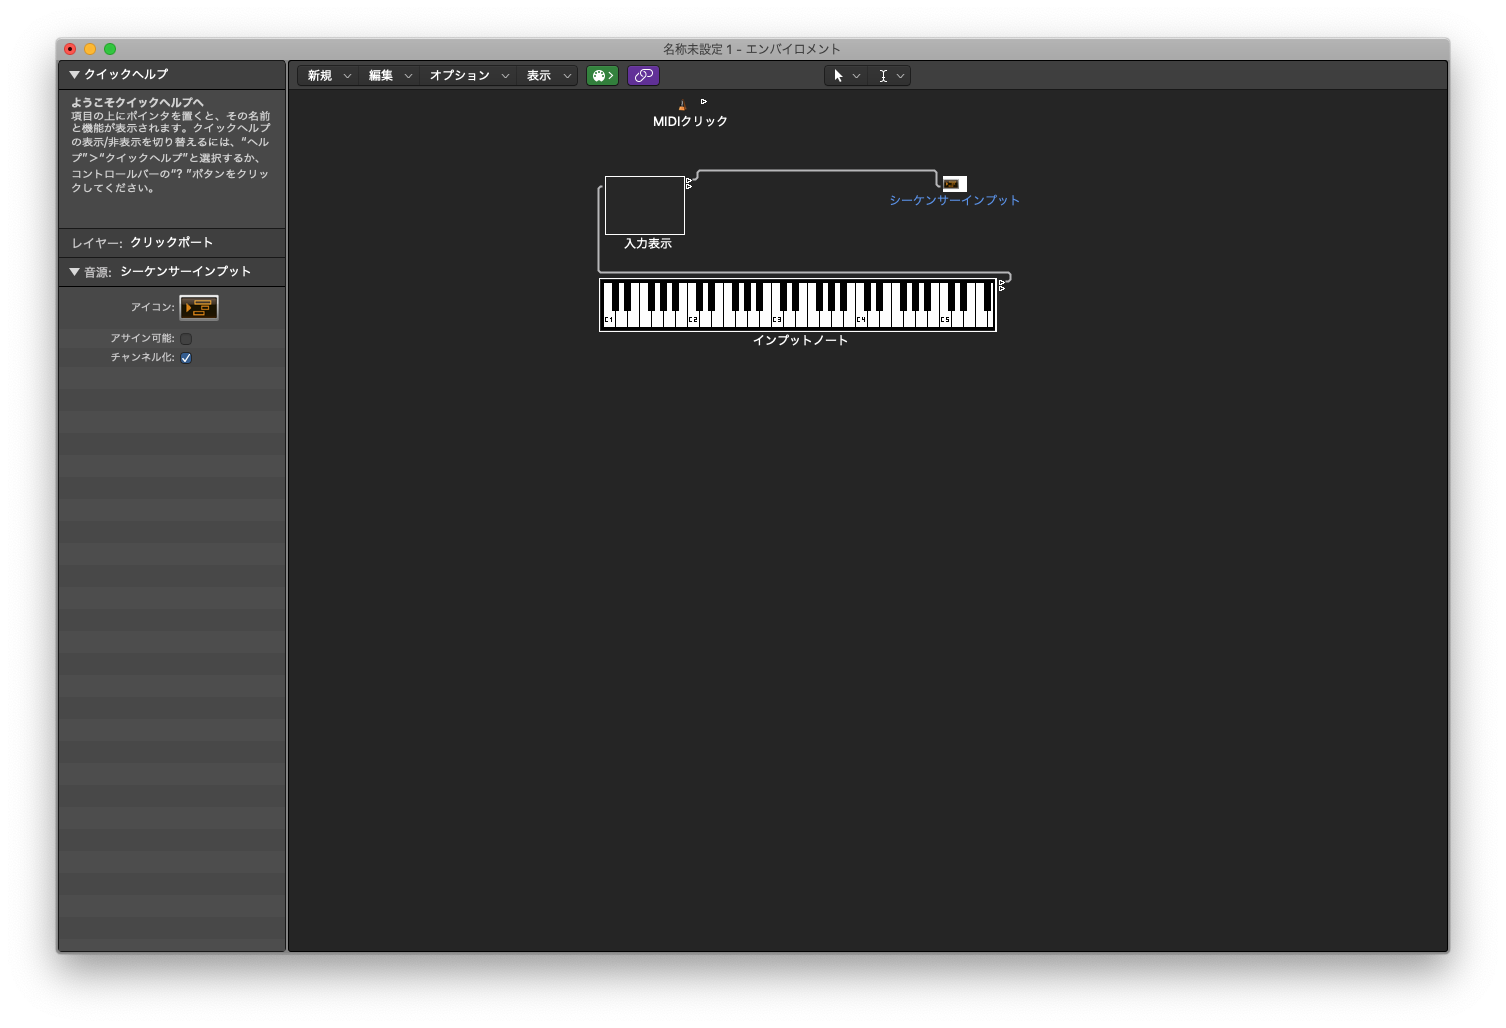This screenshot has width=1506, height=1028.
Task: Collapse the クイックヘルプ section
Action: (x=75, y=75)
